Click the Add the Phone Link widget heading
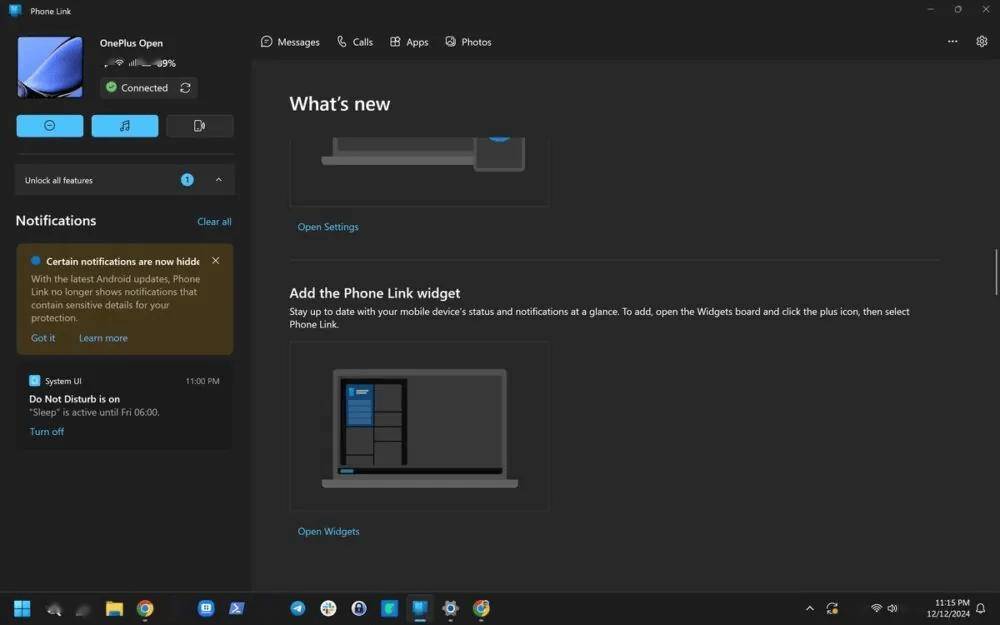The width and height of the screenshot is (1000, 625). point(375,293)
